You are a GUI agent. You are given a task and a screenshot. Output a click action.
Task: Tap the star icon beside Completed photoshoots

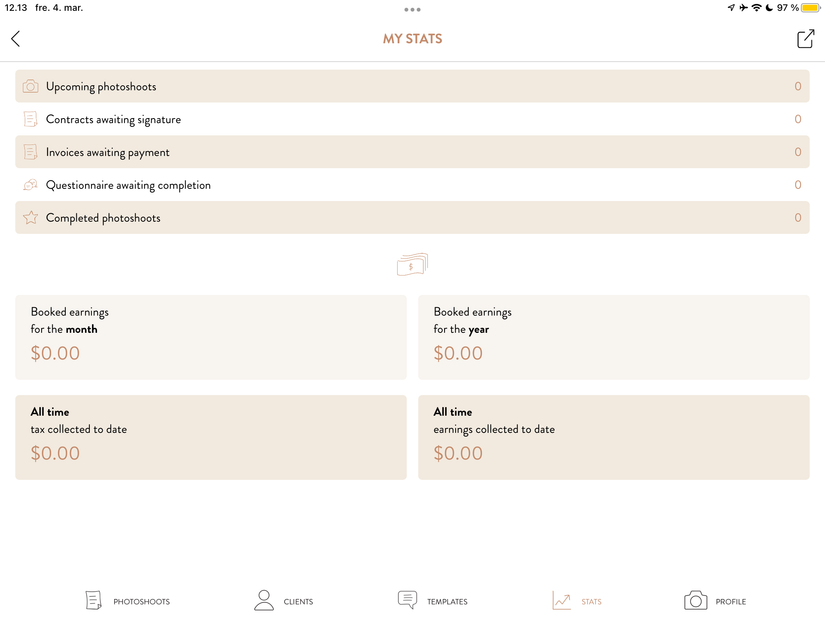(30, 218)
